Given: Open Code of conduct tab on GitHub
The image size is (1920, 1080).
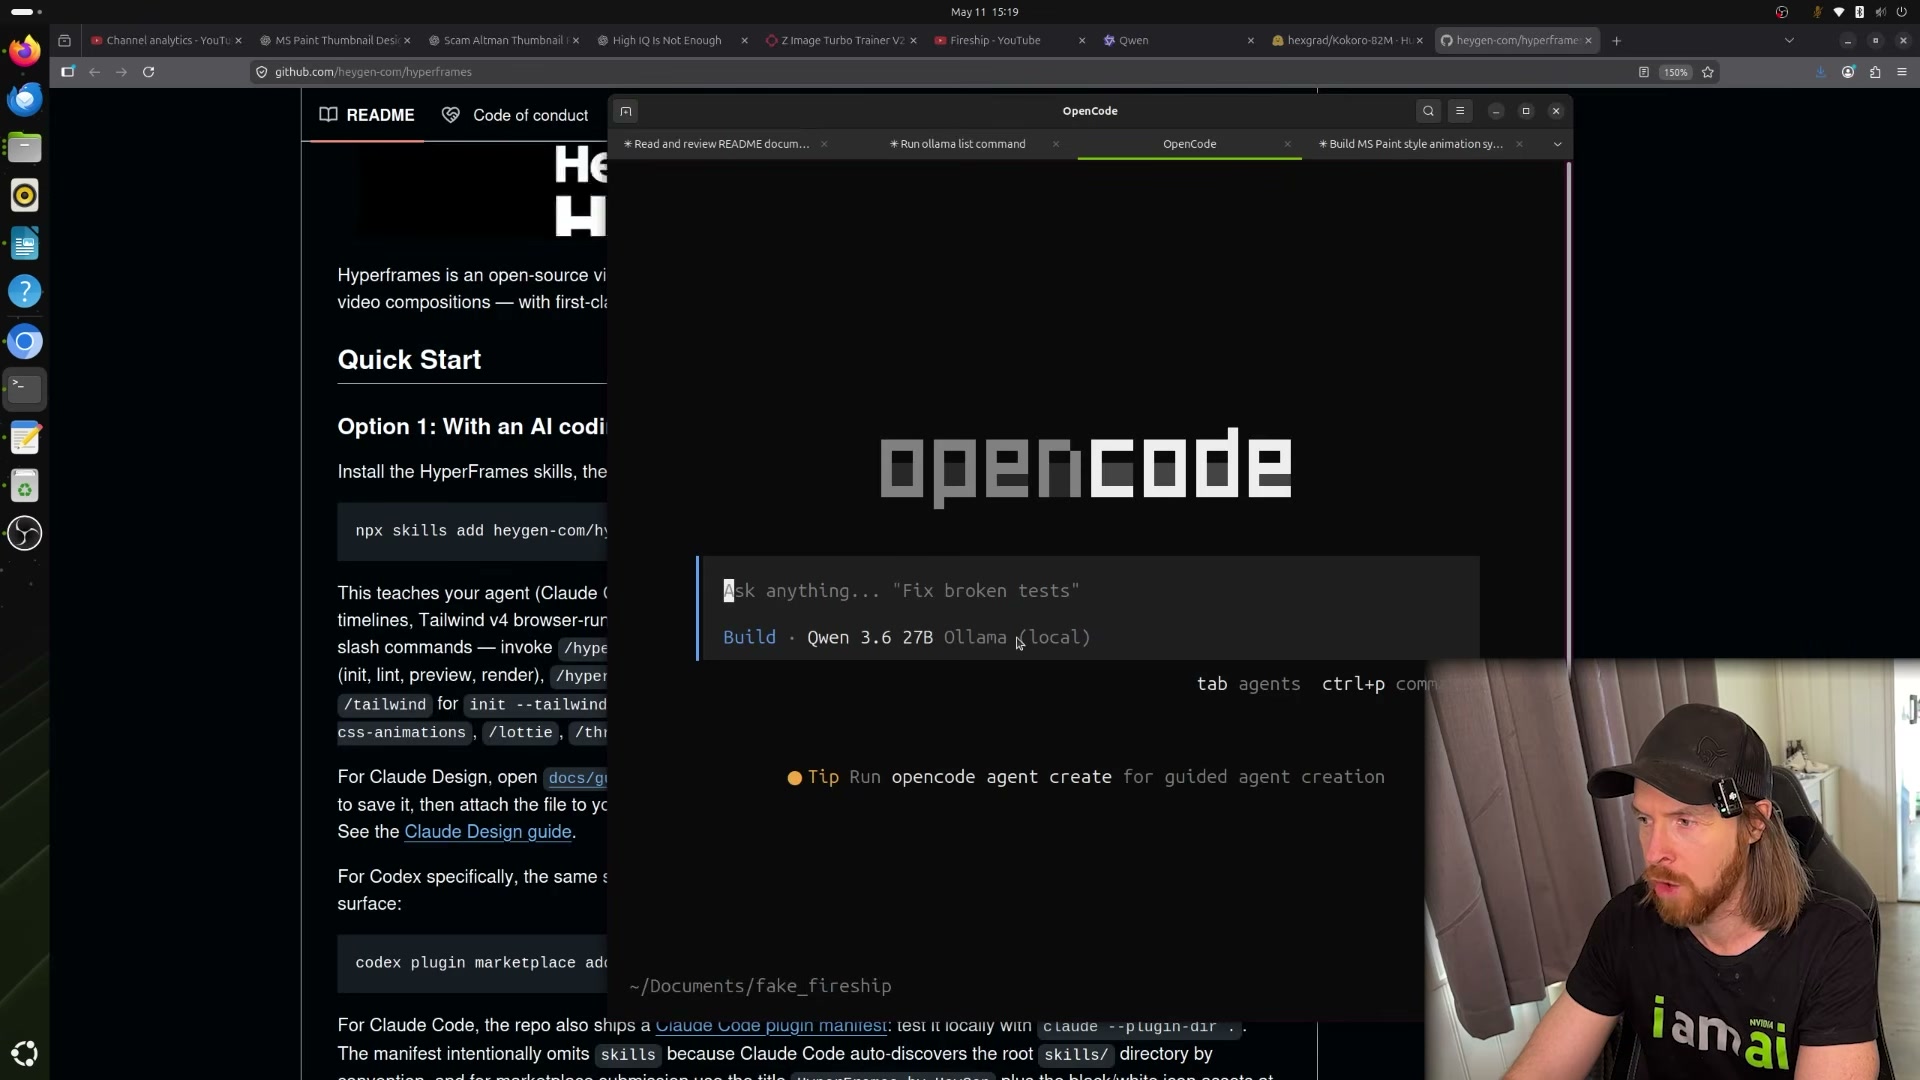Looking at the screenshot, I should (516, 116).
